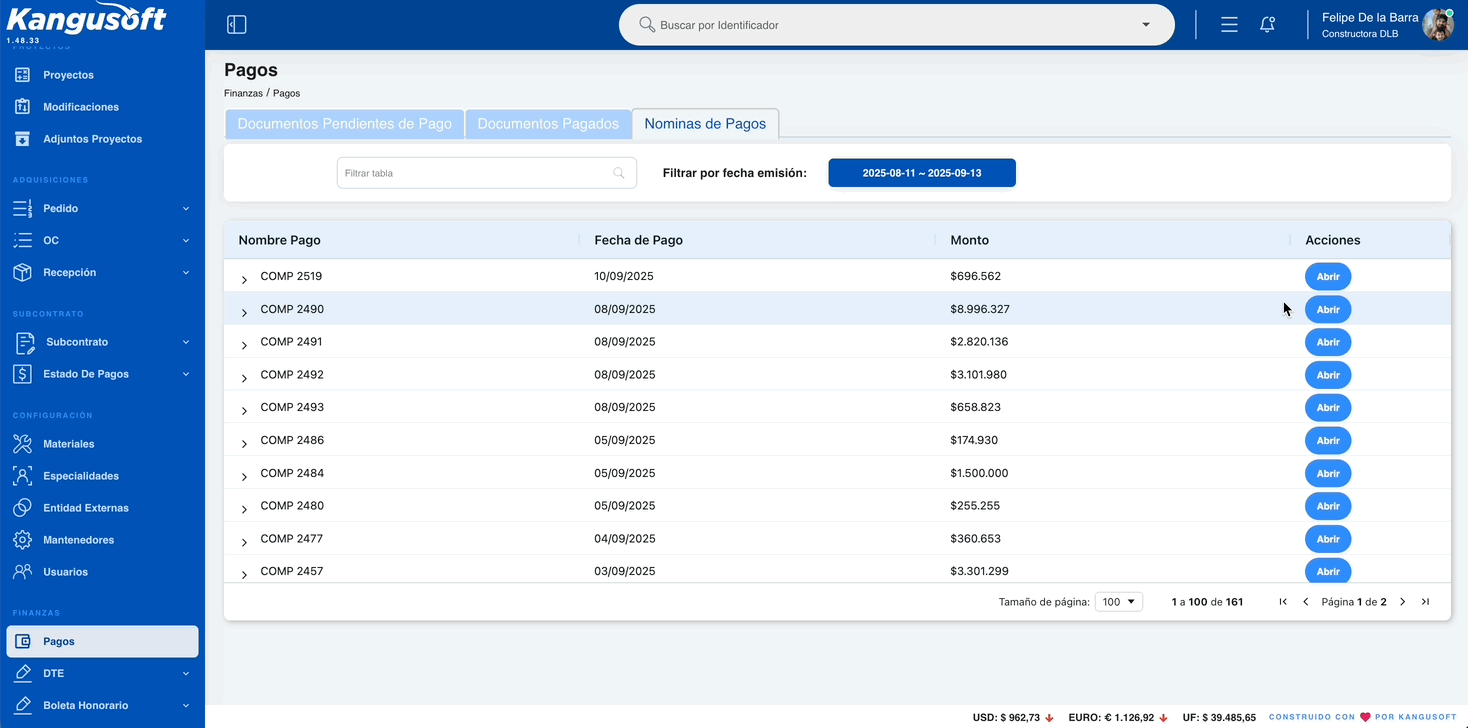Expand row COMP 2477
The width and height of the screenshot is (1468, 728).
(x=244, y=542)
